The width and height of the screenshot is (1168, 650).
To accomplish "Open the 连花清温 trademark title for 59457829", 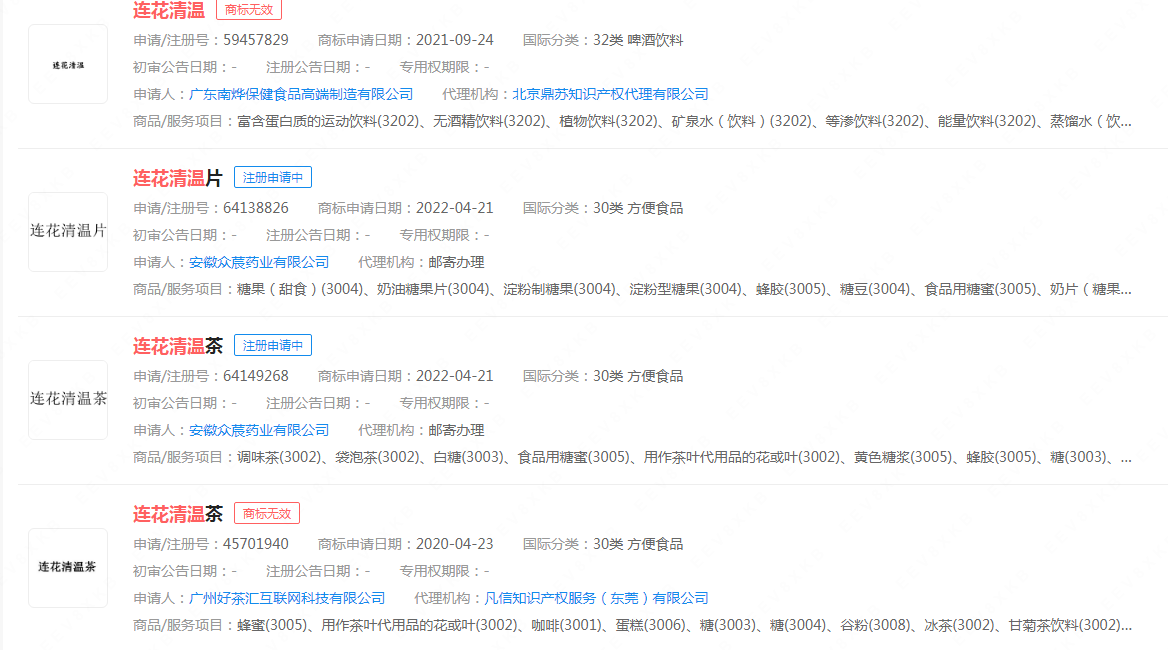I will (x=168, y=10).
